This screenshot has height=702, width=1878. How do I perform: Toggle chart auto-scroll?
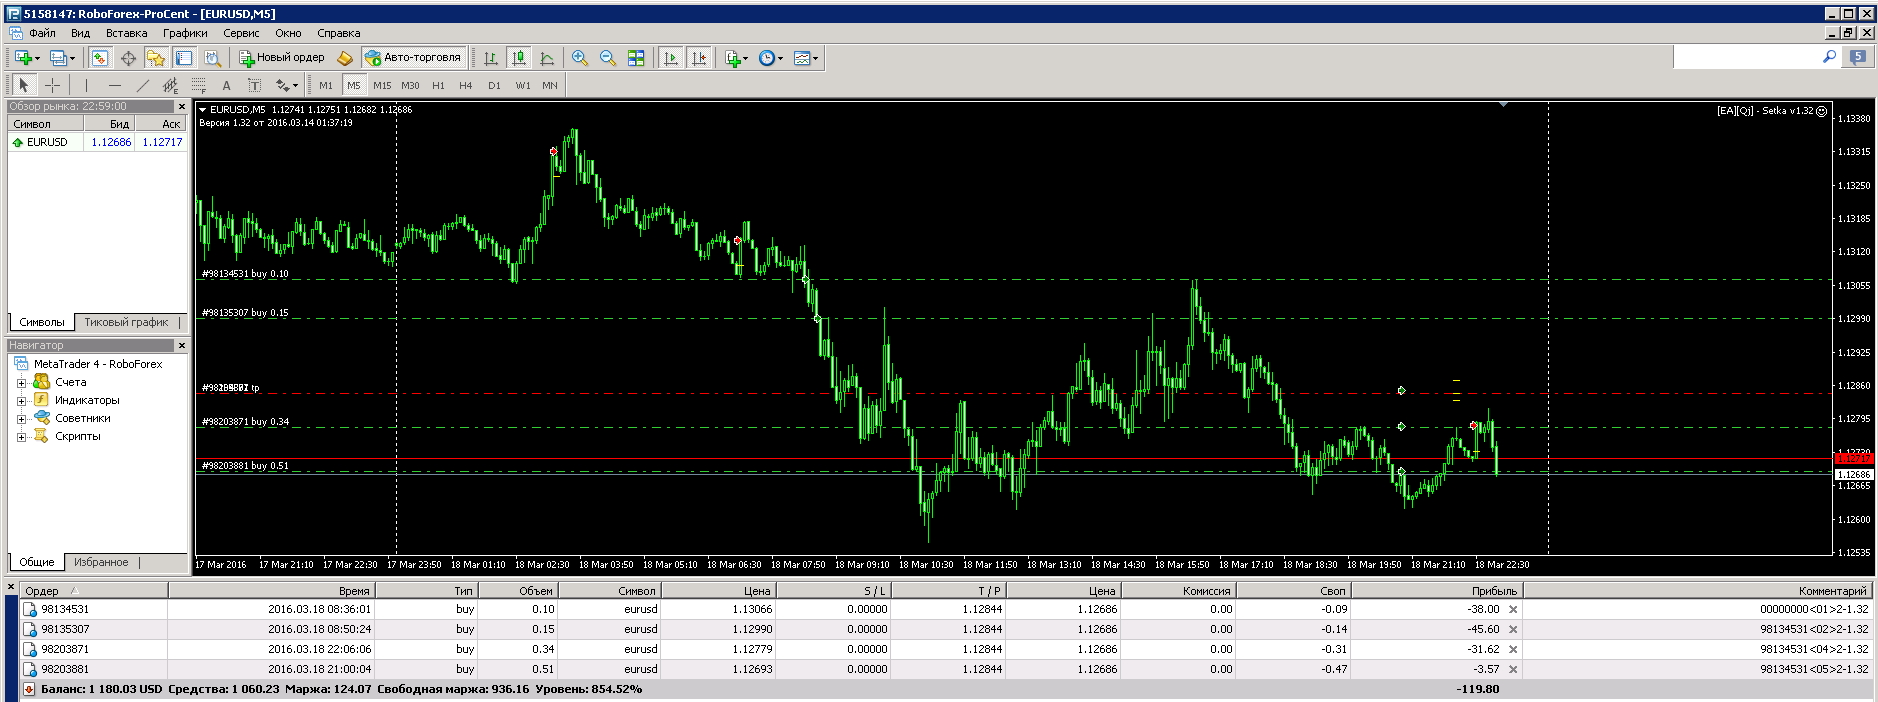pyautogui.click(x=671, y=58)
